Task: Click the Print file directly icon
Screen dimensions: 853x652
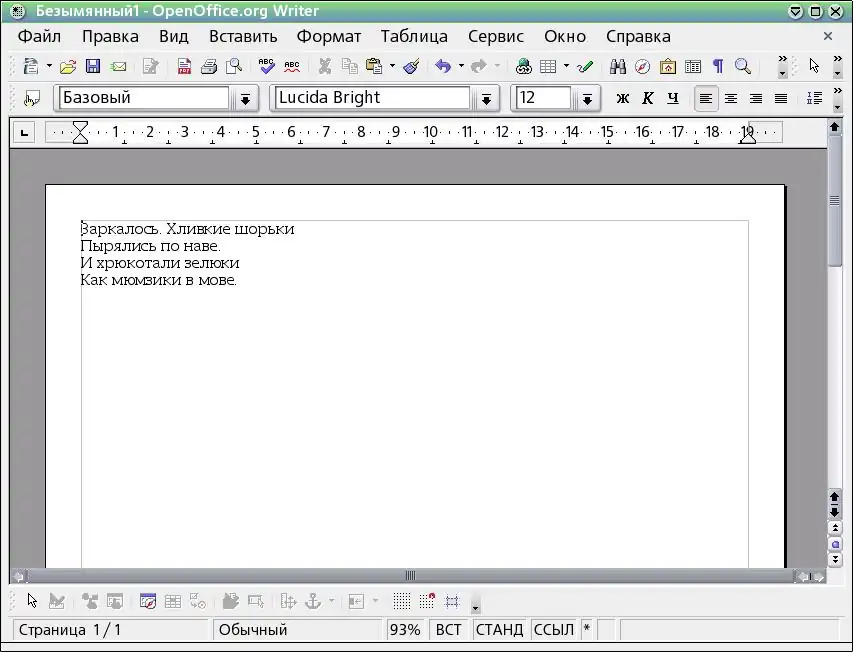Action: coord(209,67)
